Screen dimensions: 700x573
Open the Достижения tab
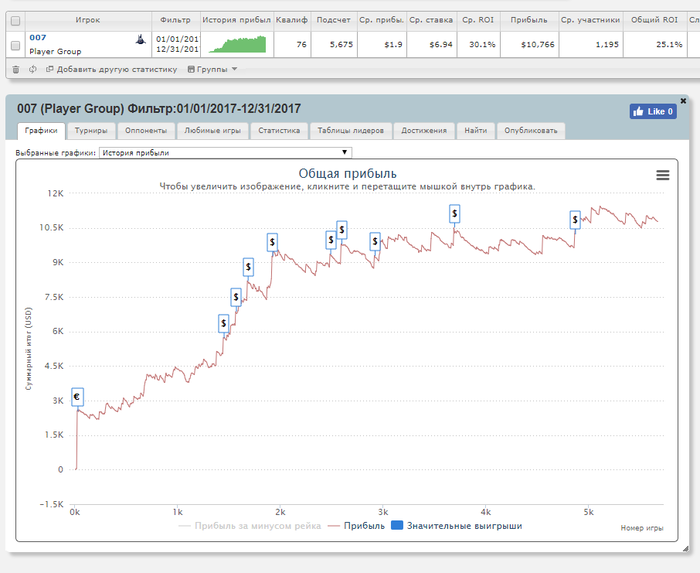[424, 131]
